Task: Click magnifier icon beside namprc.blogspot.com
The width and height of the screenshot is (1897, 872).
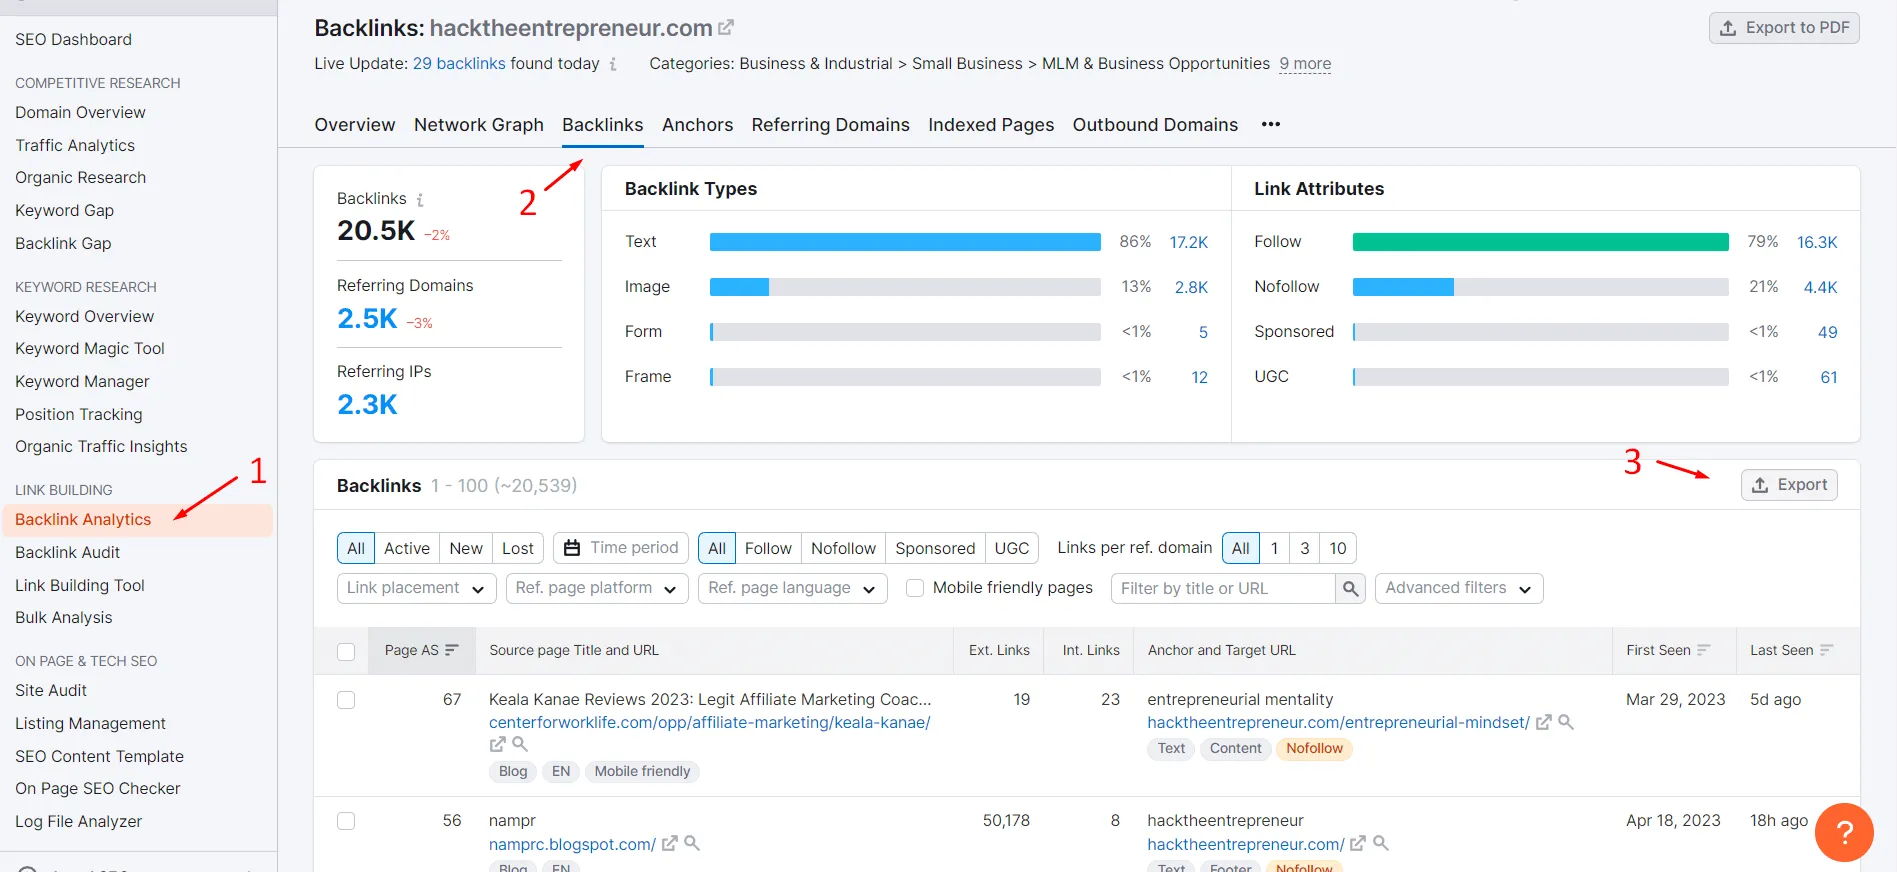Action: click(x=692, y=844)
